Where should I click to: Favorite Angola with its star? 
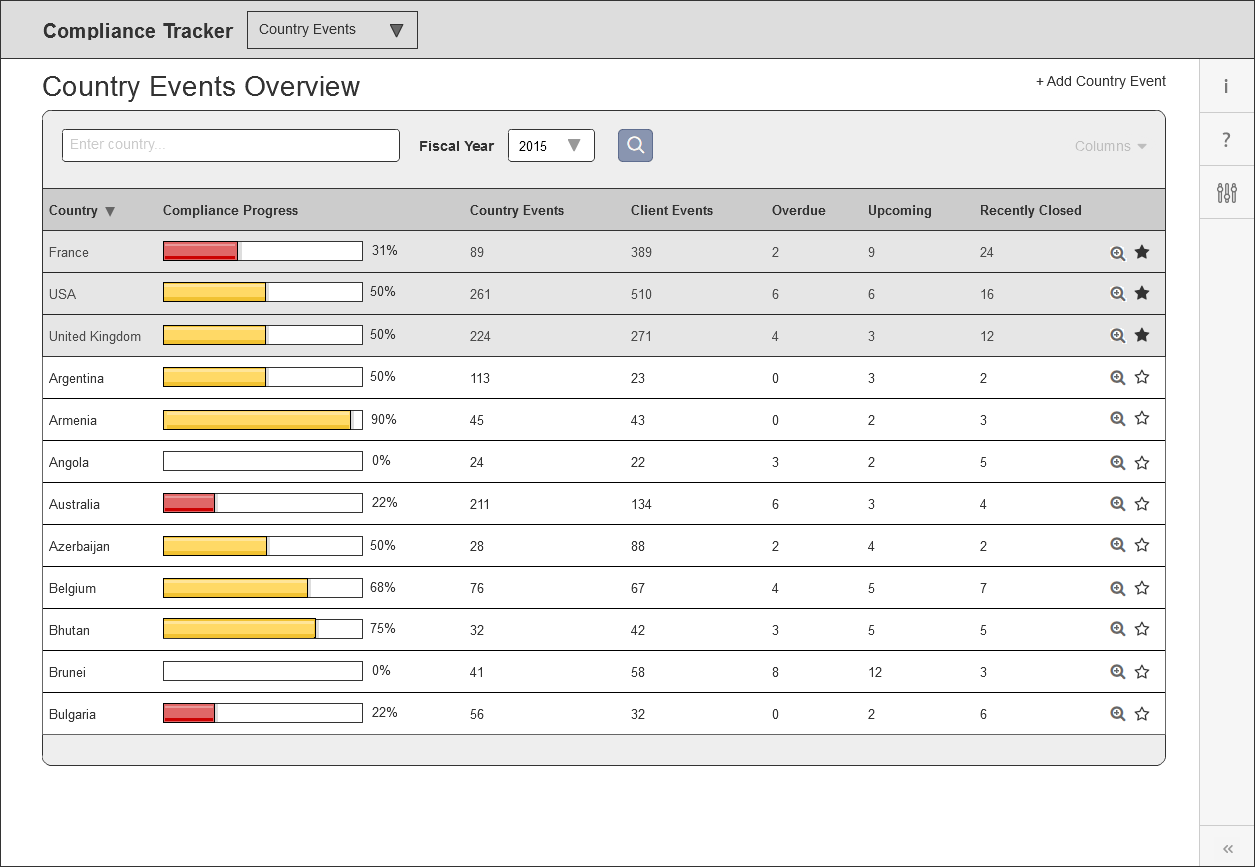[1142, 463]
